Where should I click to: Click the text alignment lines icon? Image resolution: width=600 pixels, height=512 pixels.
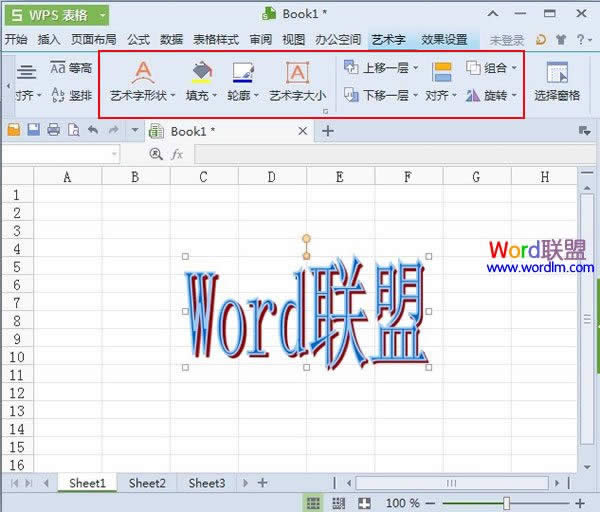(x=26, y=72)
